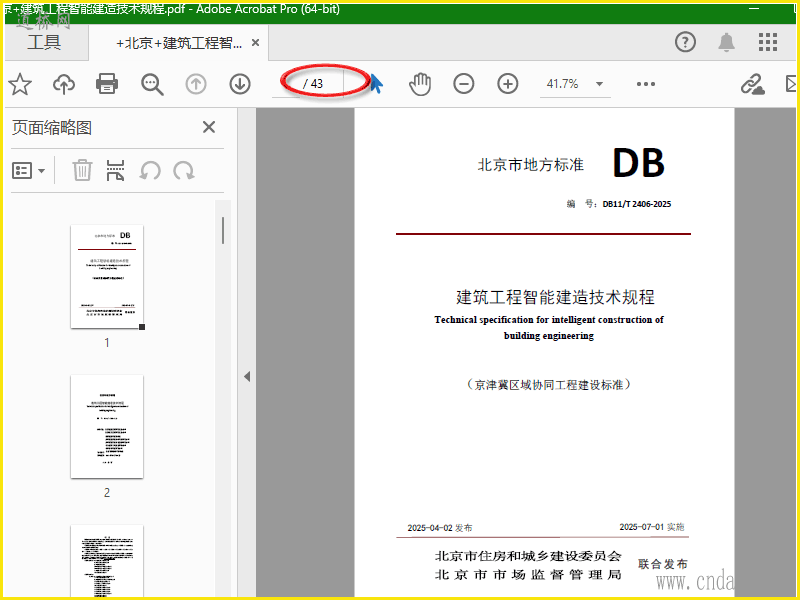Delete selected pages with the trash icon
800x600 pixels.
click(82, 170)
